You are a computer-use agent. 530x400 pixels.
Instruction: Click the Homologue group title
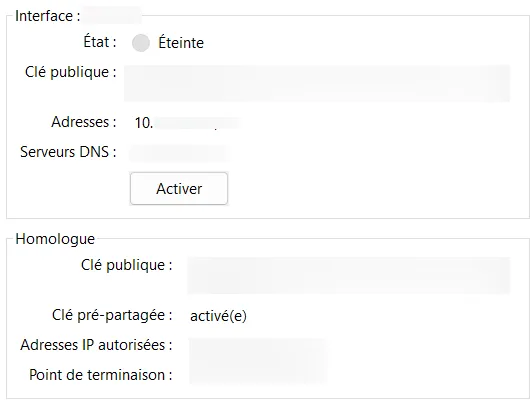(55, 239)
